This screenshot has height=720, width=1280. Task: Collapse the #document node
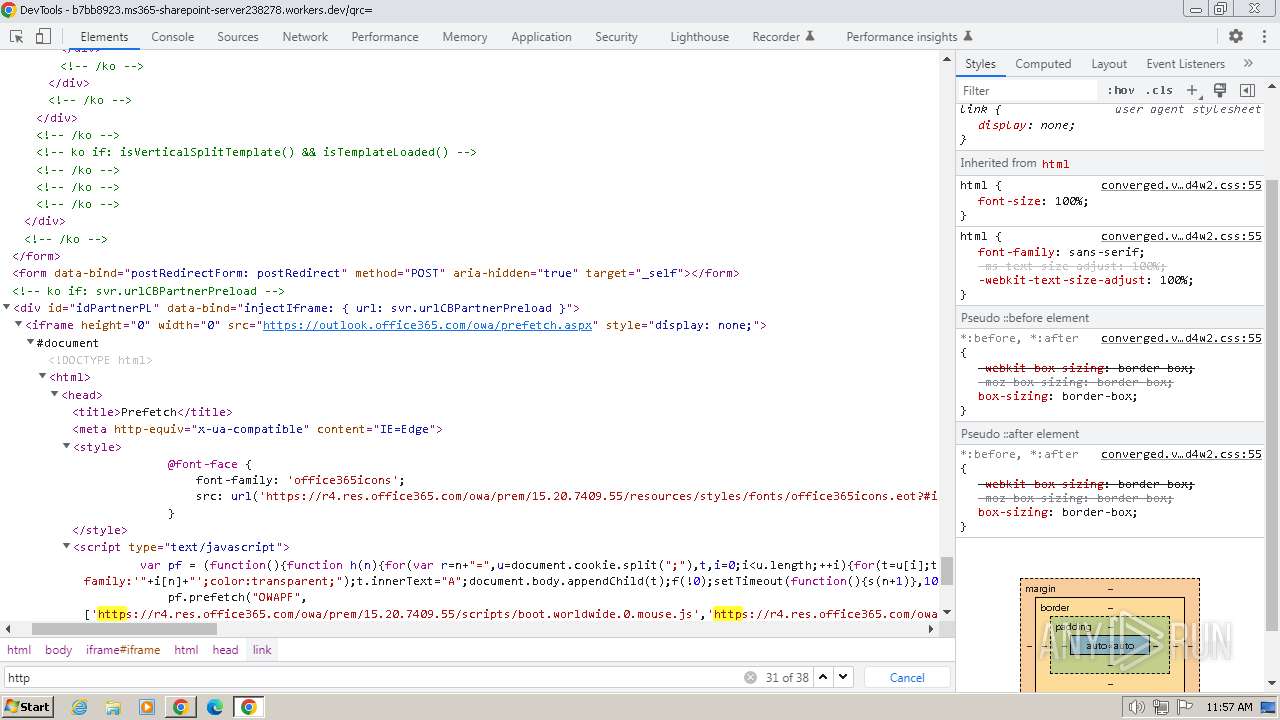(x=31, y=343)
